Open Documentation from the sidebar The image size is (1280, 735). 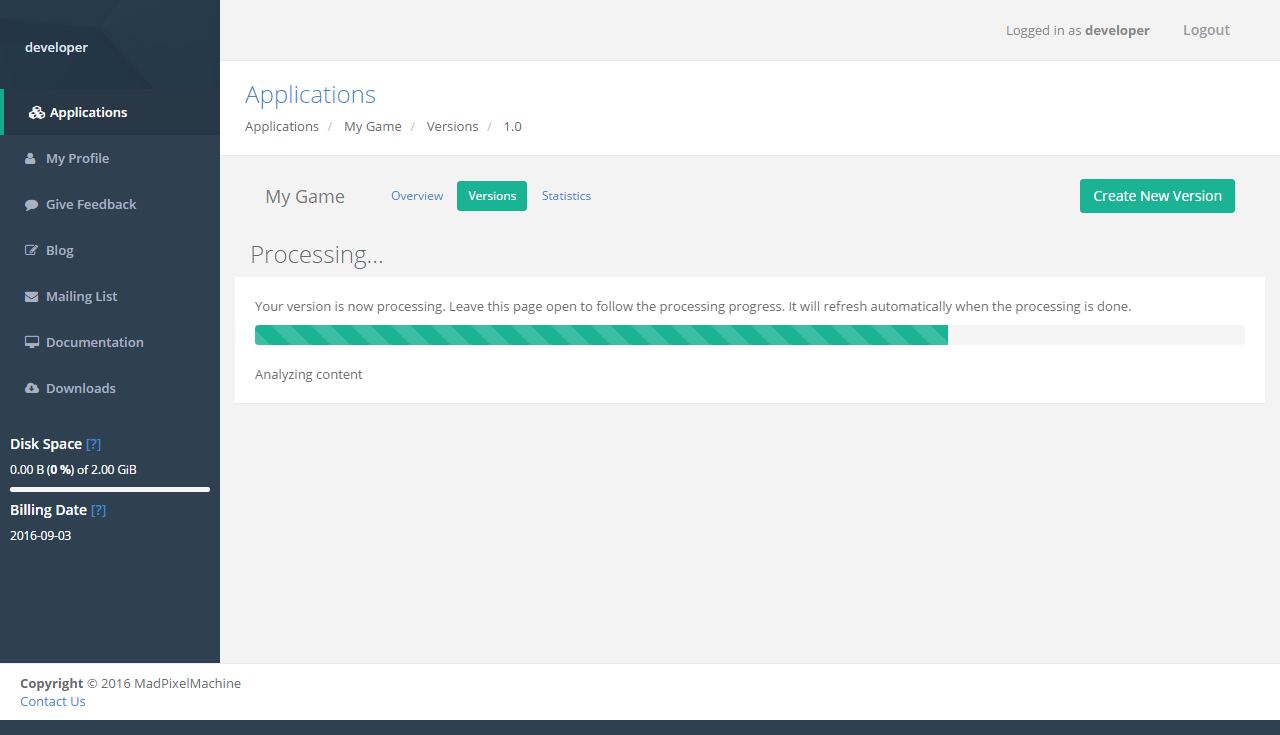(x=110, y=342)
